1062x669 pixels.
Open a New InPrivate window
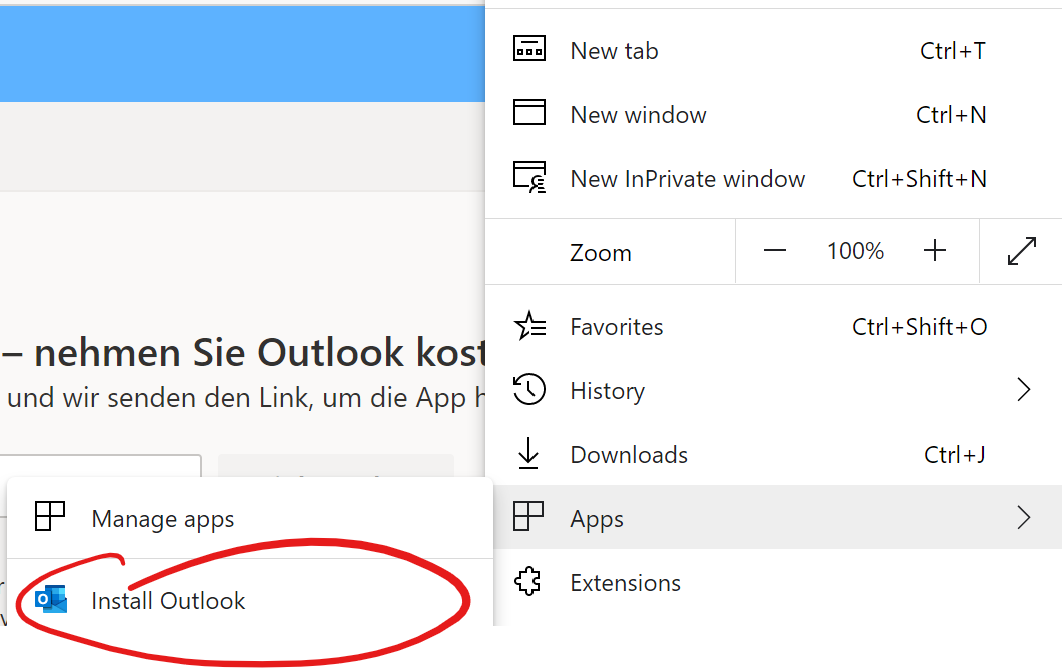[773, 179]
